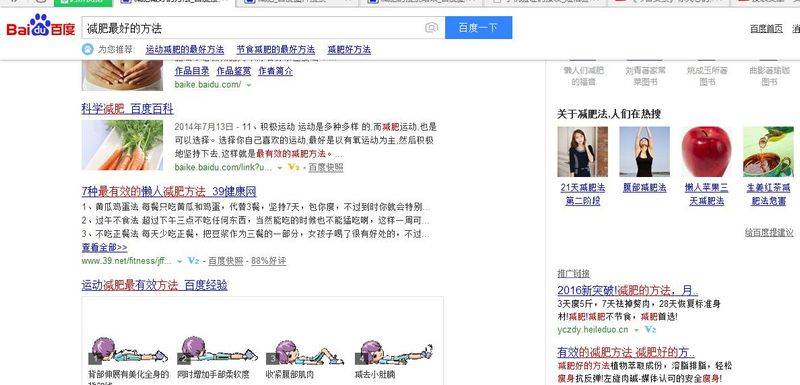Click the carrots thumbnail image

click(x=122, y=145)
